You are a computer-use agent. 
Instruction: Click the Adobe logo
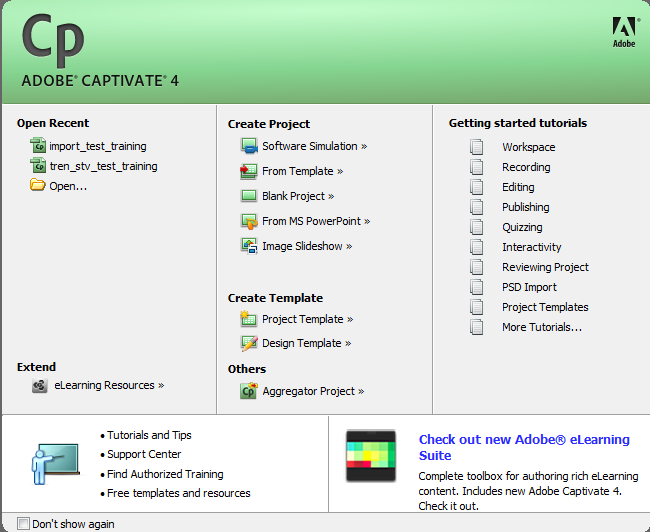624,32
